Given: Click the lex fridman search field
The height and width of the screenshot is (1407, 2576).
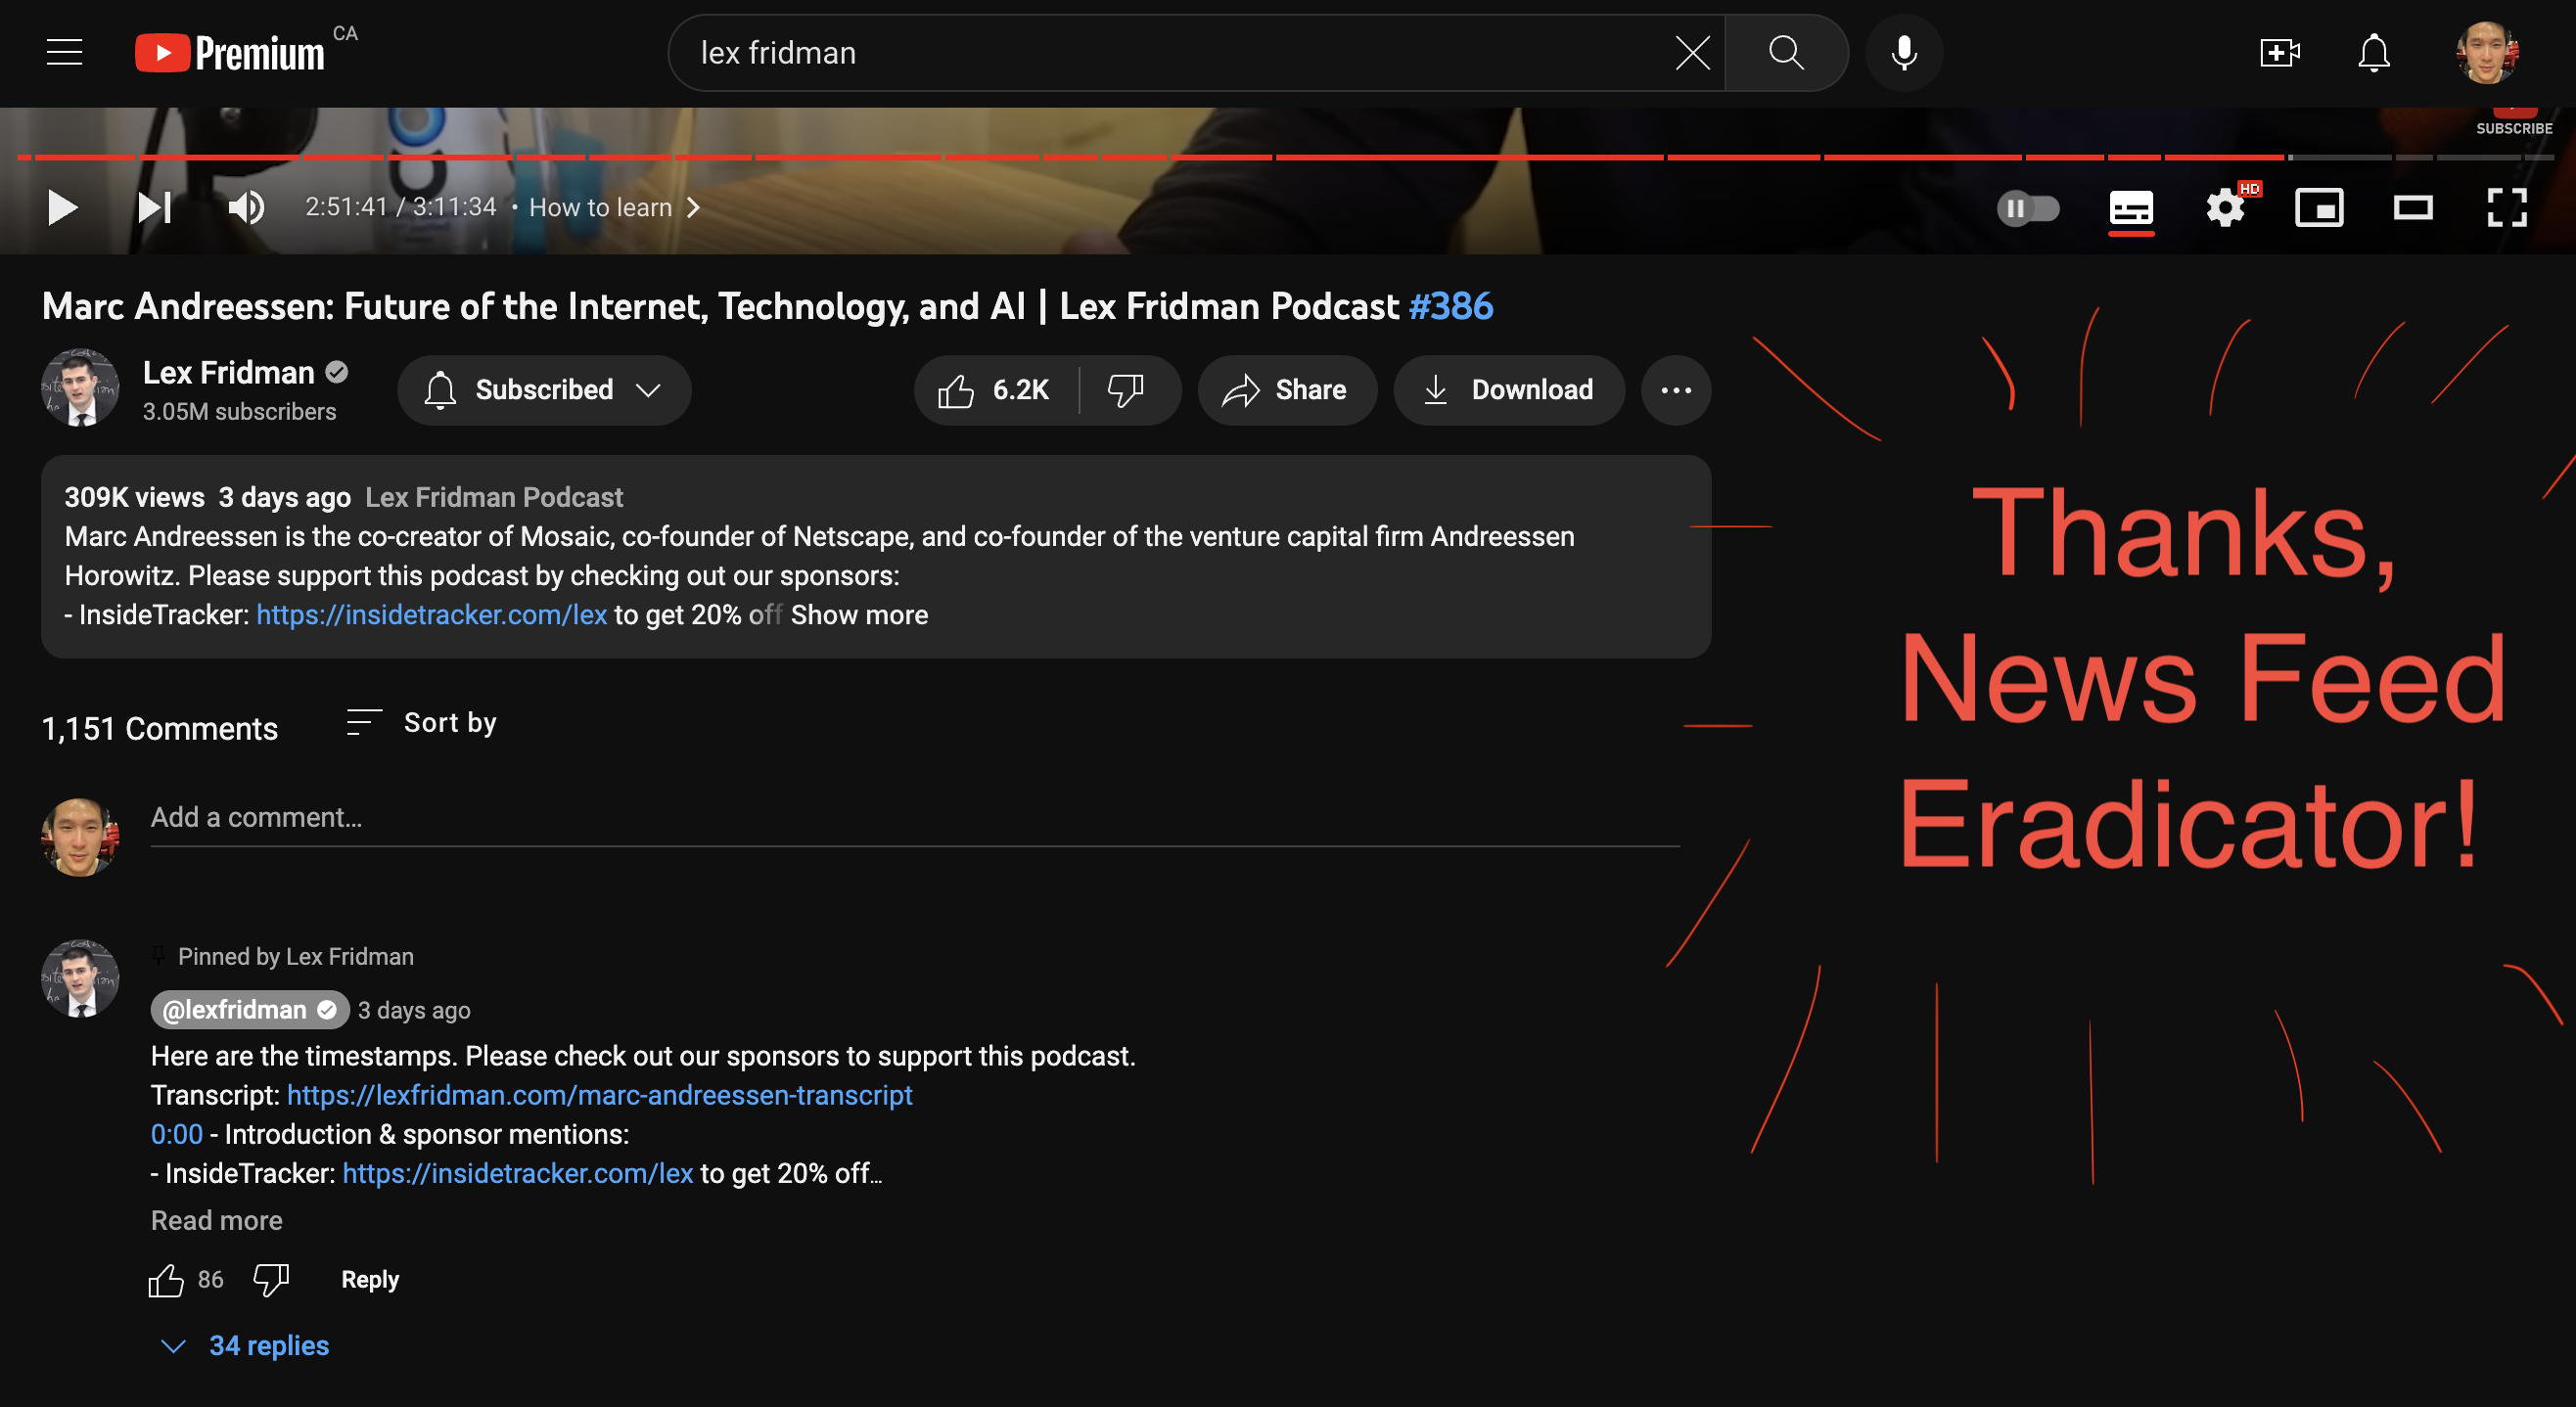Looking at the screenshot, I should 1180,52.
